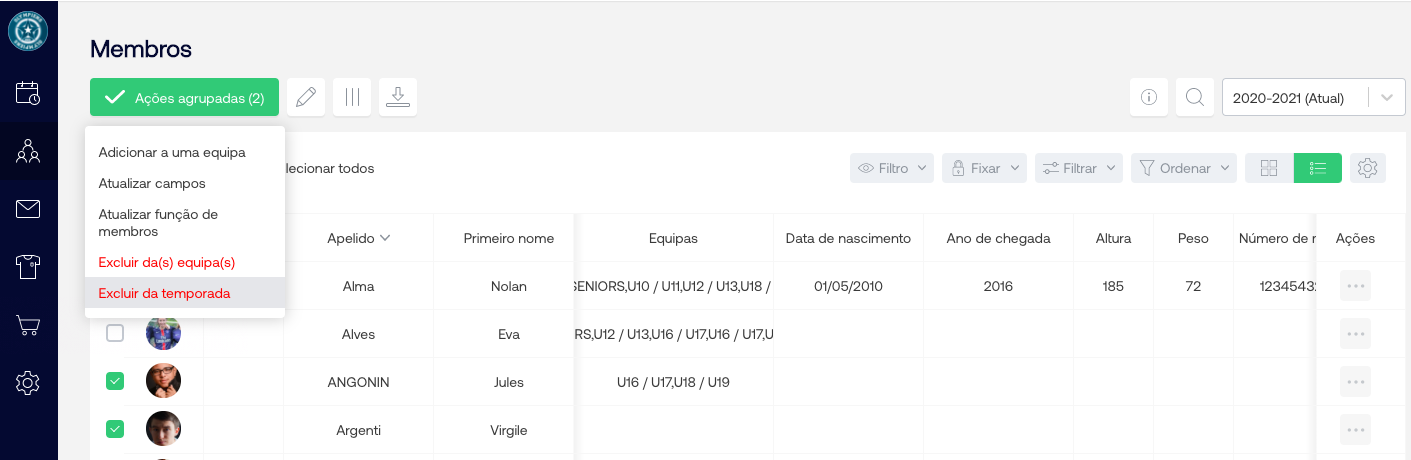Open the calendar icon in sidebar

tap(28, 93)
